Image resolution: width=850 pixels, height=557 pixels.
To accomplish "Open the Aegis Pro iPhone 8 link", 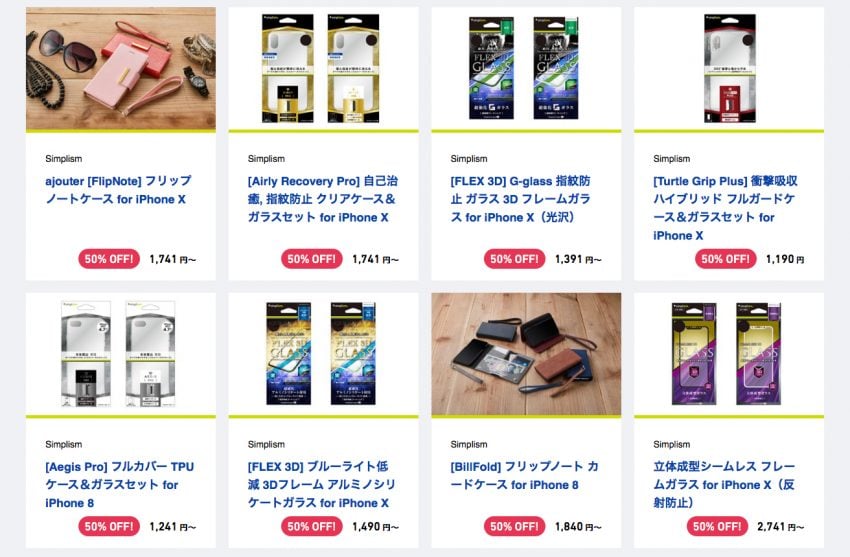I will click(119, 484).
